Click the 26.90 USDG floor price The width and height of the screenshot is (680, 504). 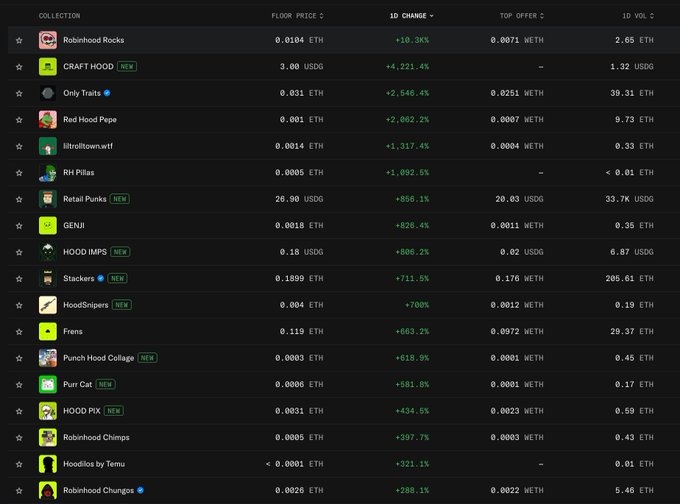click(299, 199)
